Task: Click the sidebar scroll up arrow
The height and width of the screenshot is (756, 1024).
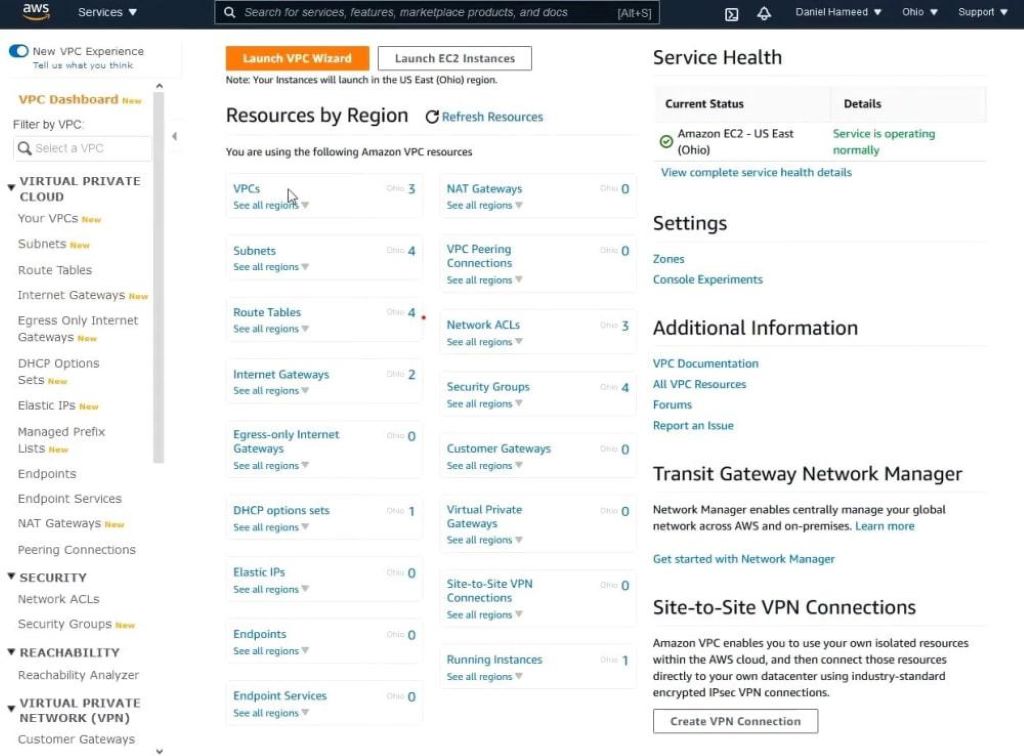Action: coord(159,86)
